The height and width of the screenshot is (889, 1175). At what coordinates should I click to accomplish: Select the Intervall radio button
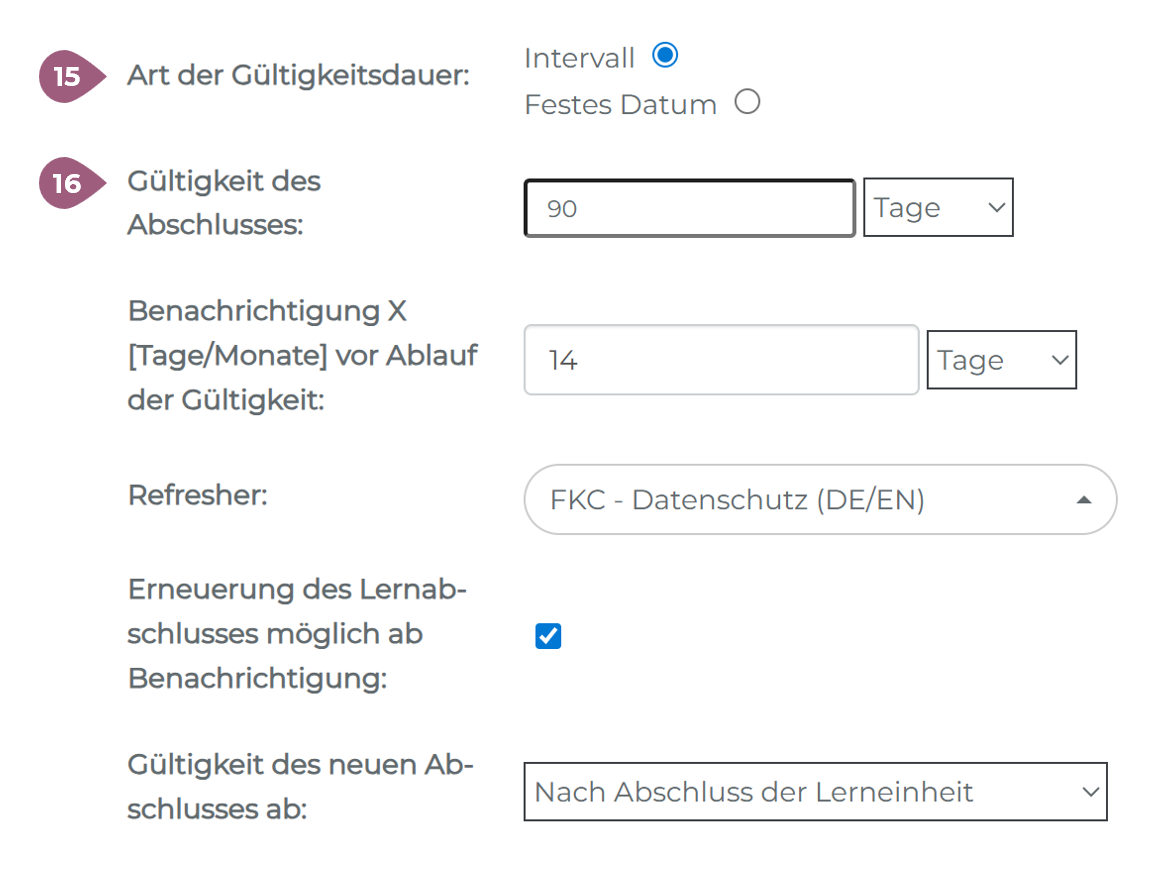pyautogui.click(x=665, y=56)
